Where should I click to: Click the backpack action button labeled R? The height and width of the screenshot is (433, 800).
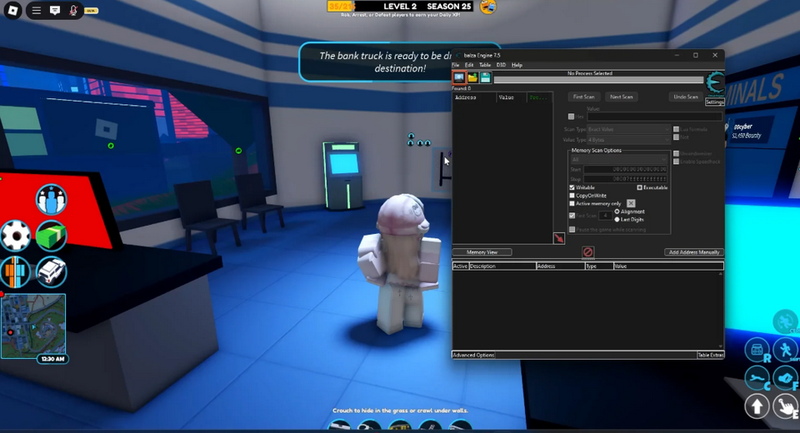click(x=757, y=350)
